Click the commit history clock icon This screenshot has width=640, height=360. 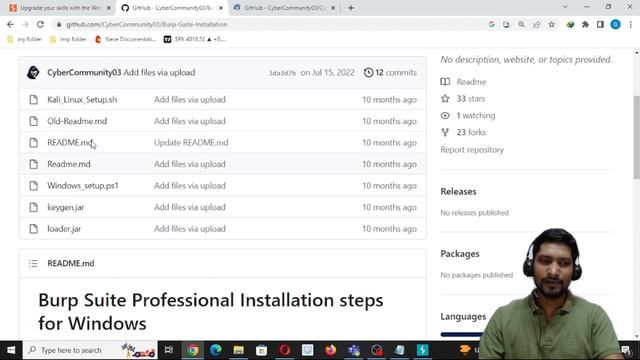pyautogui.click(x=368, y=73)
